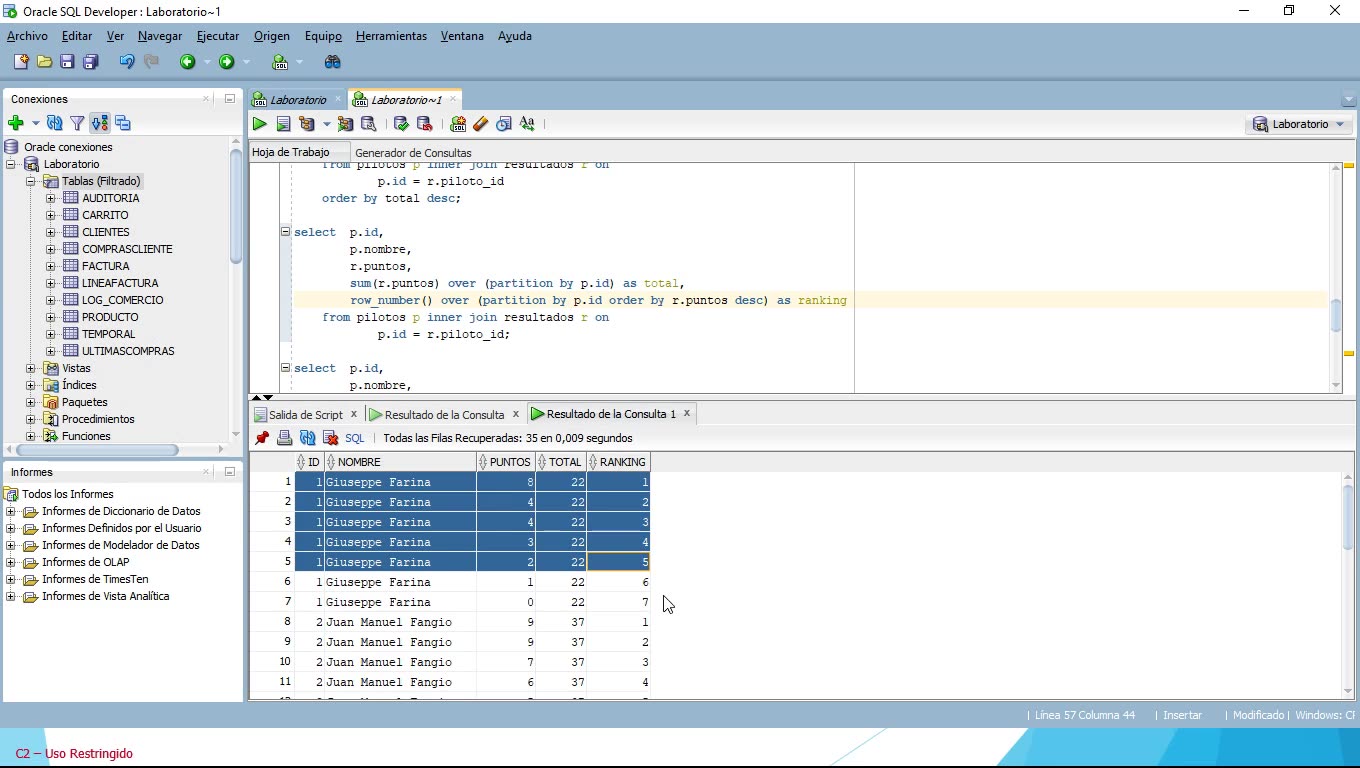Click the SQL link in the results toolbar

coord(355,438)
